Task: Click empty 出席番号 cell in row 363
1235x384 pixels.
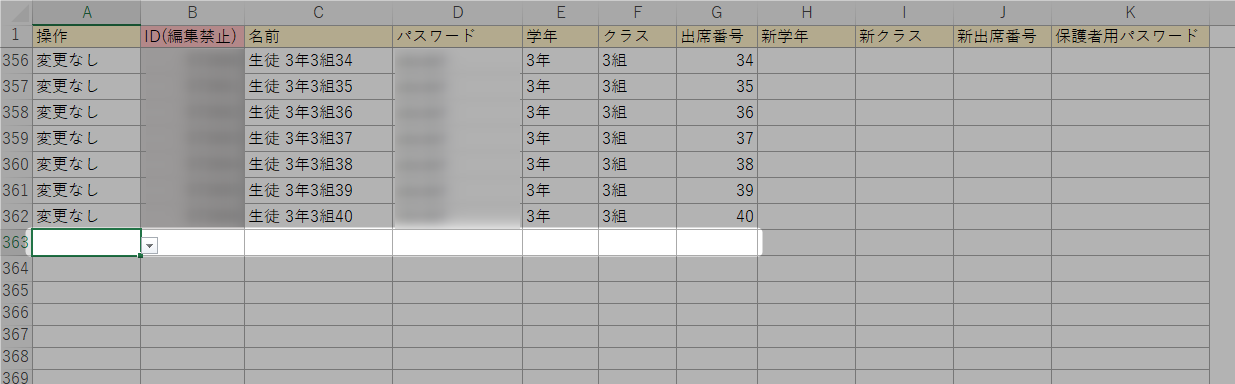Action: (716, 242)
